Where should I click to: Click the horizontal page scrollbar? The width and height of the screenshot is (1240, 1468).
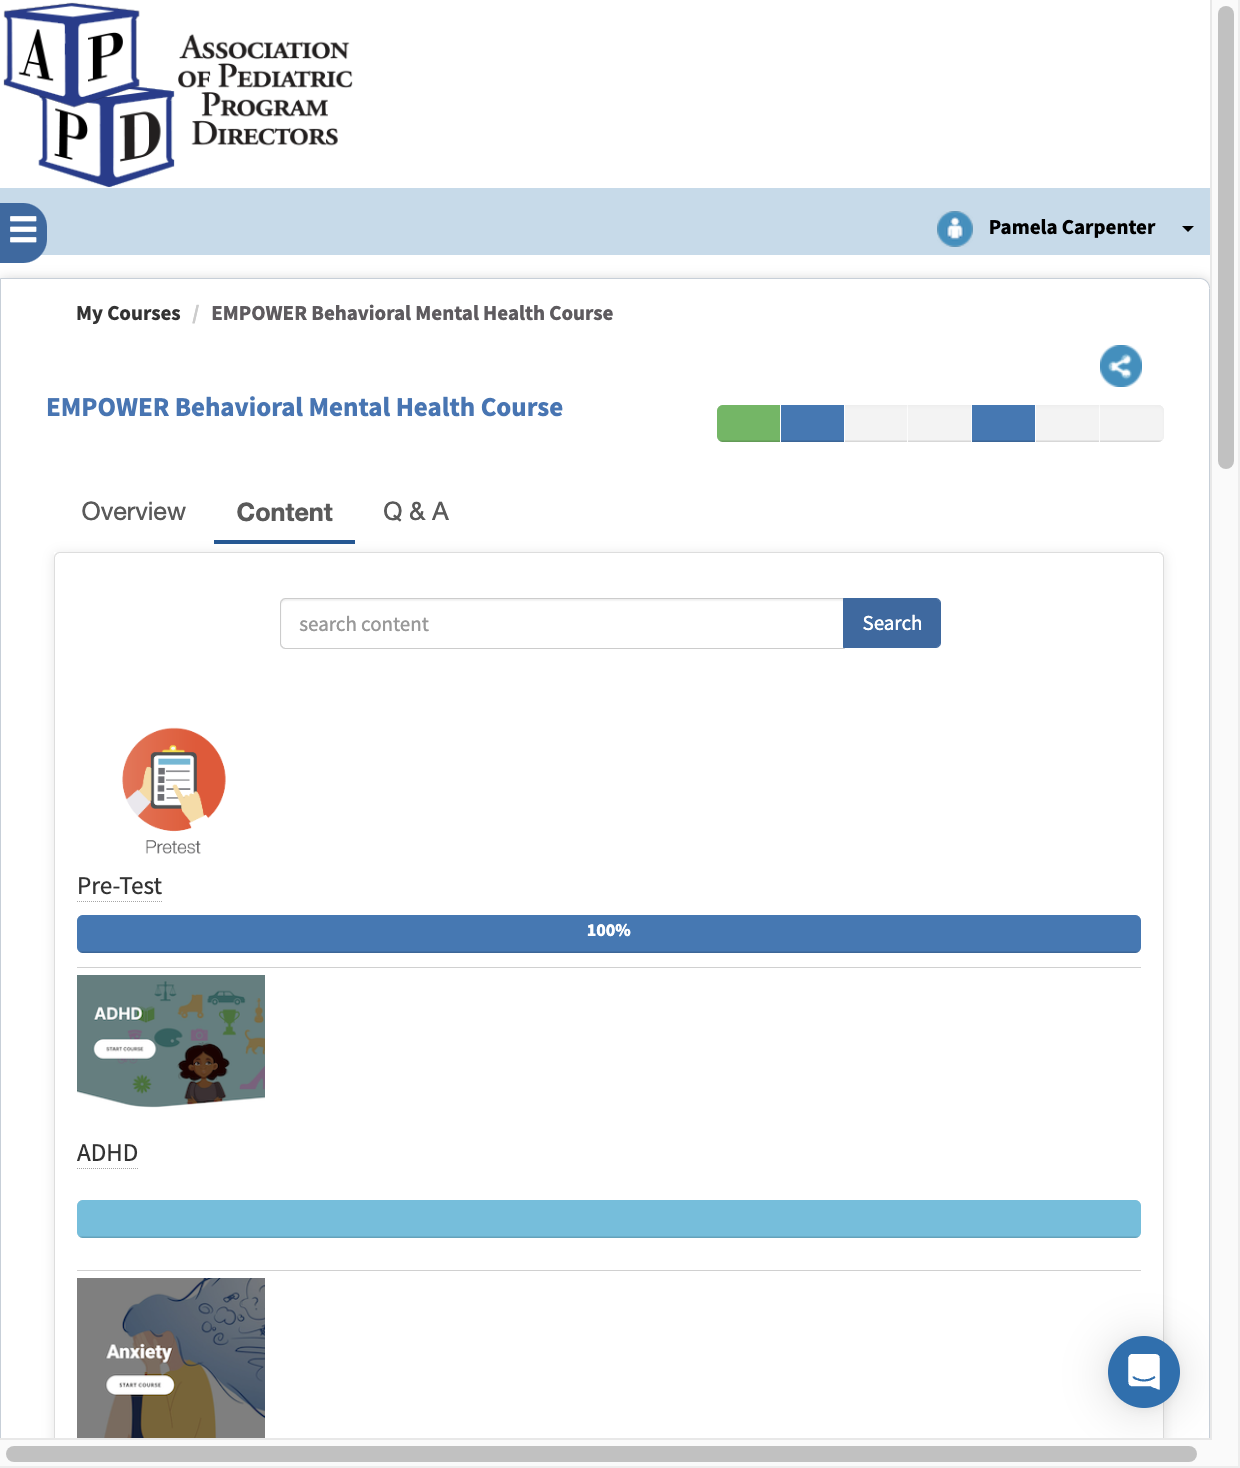[x=601, y=1453]
